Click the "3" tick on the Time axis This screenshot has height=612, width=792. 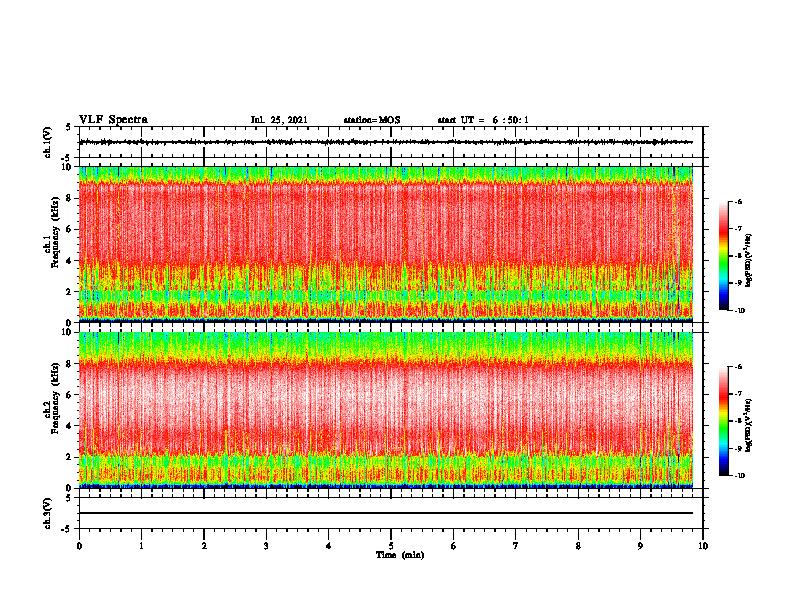266,546
